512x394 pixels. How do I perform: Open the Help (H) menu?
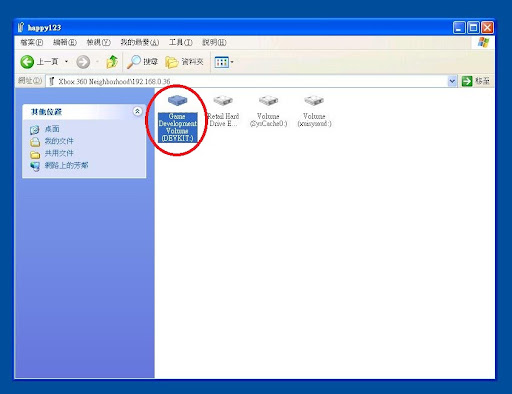click(x=214, y=42)
